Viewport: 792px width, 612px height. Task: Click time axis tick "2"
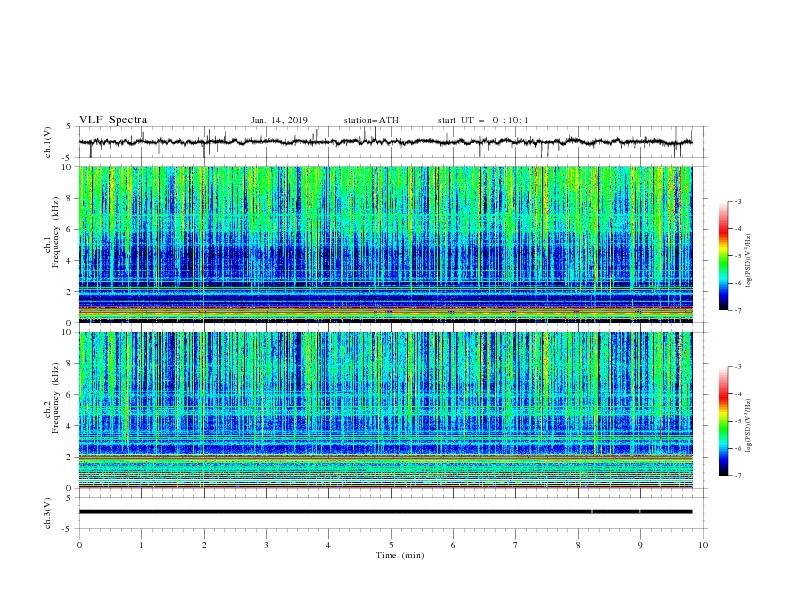coord(204,545)
